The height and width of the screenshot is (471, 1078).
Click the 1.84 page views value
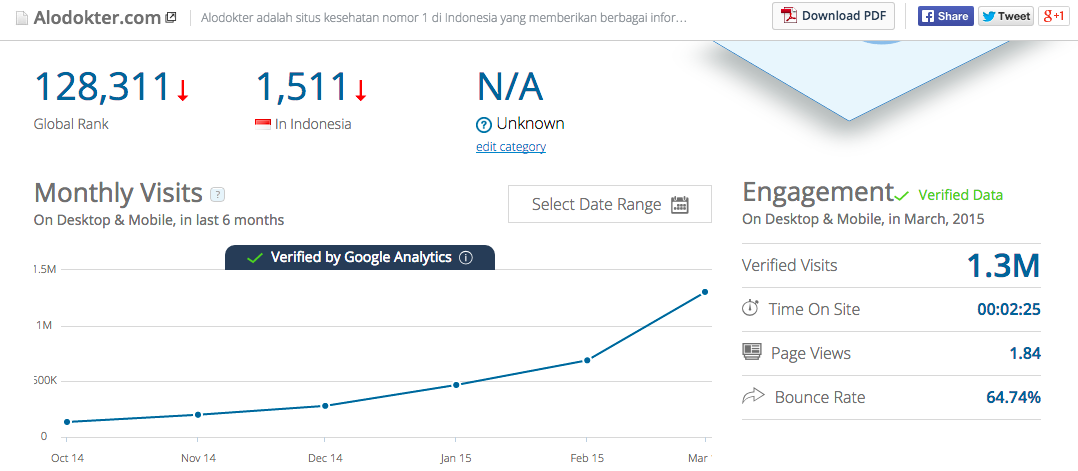coord(1024,353)
